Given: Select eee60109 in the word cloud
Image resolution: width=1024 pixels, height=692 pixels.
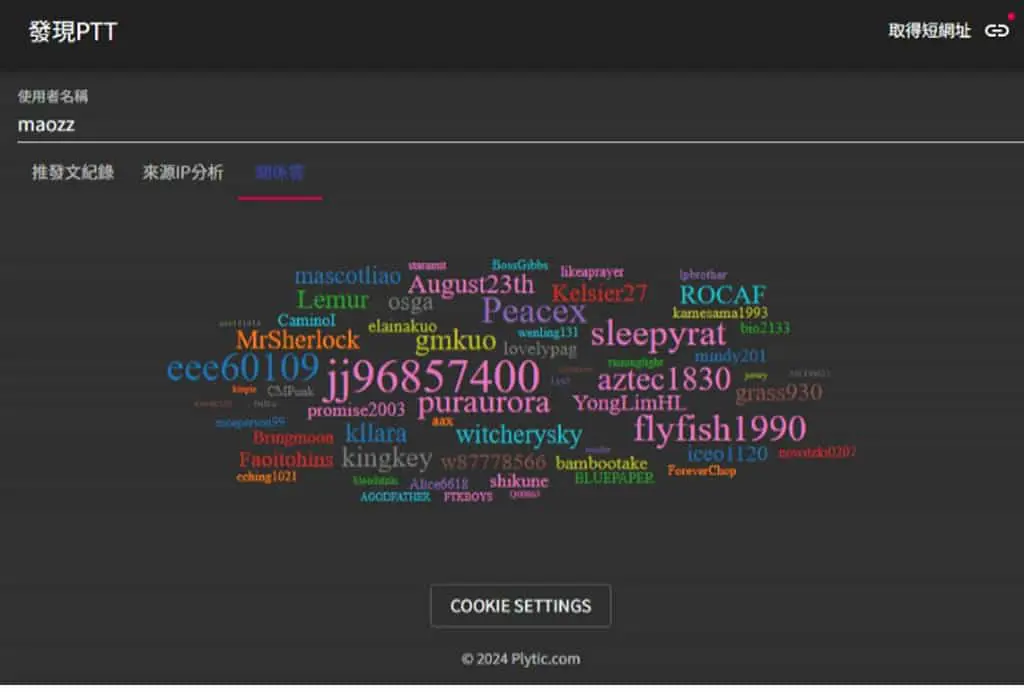Looking at the screenshot, I should coord(243,368).
